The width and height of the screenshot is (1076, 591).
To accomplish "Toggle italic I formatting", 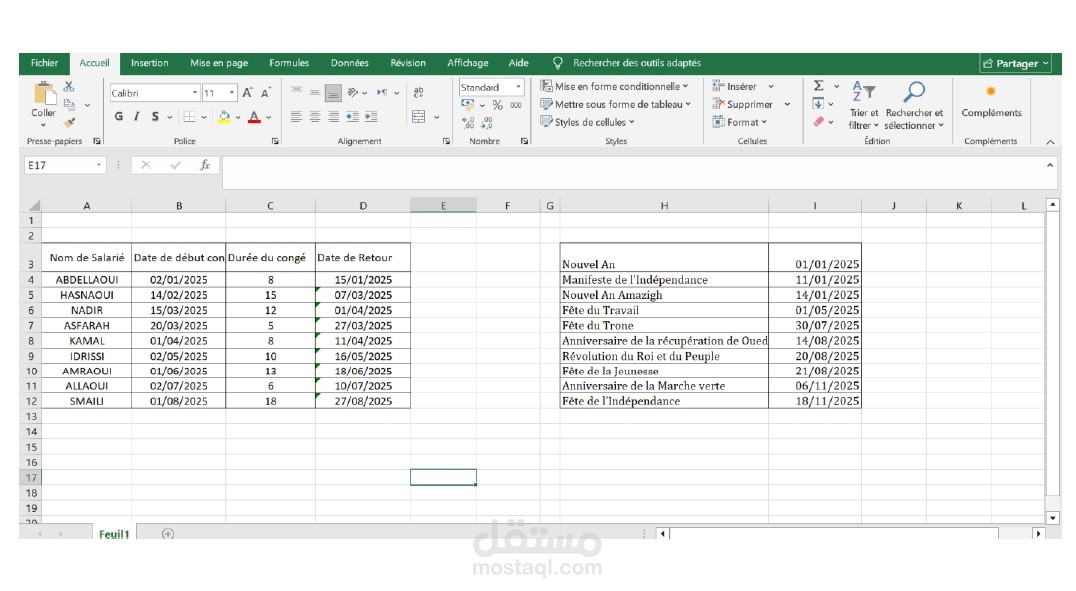I will click(137, 117).
